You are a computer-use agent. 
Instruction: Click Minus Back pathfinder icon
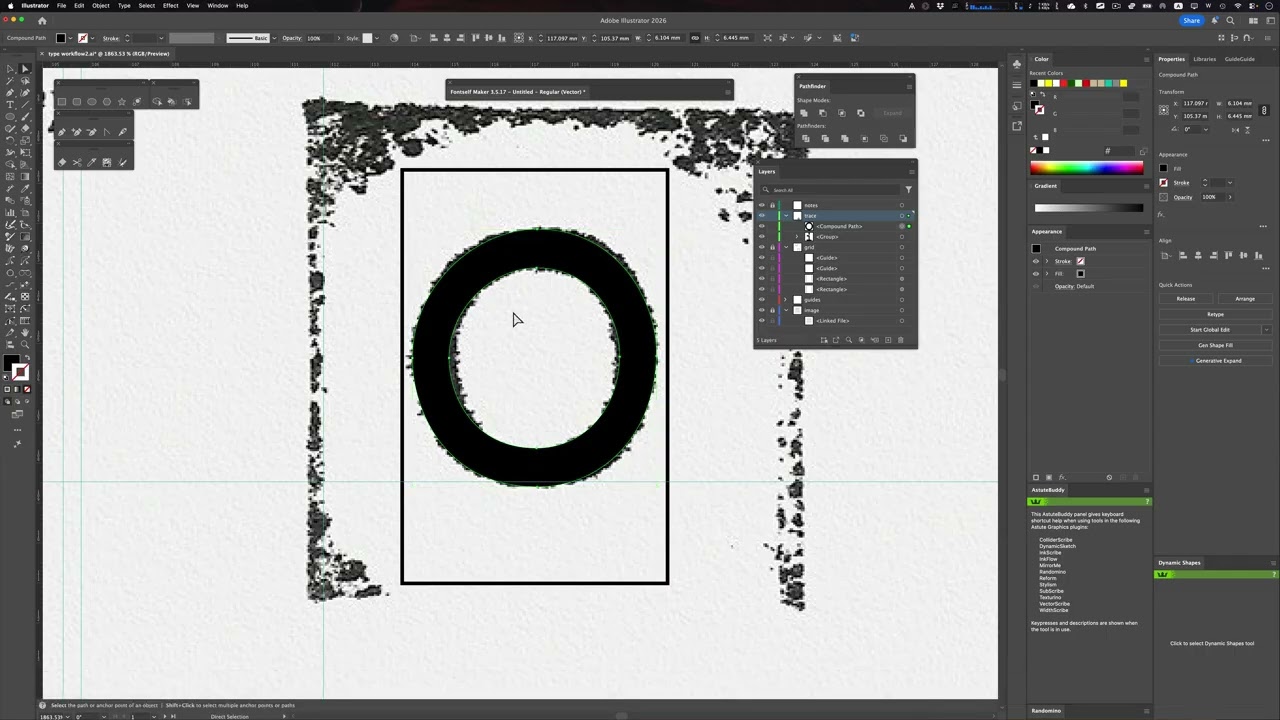tap(903, 138)
